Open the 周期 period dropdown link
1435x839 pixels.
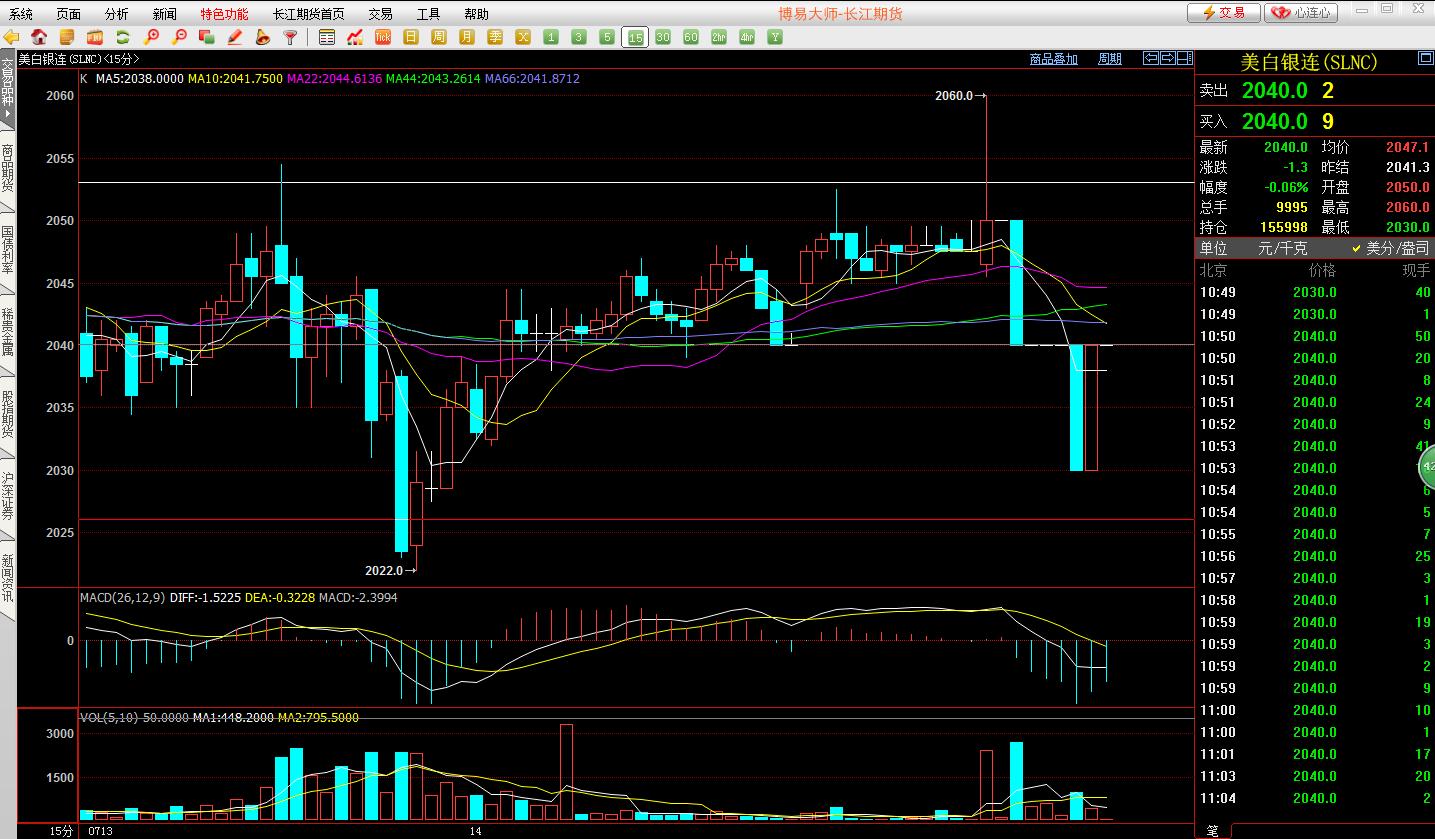1109,59
